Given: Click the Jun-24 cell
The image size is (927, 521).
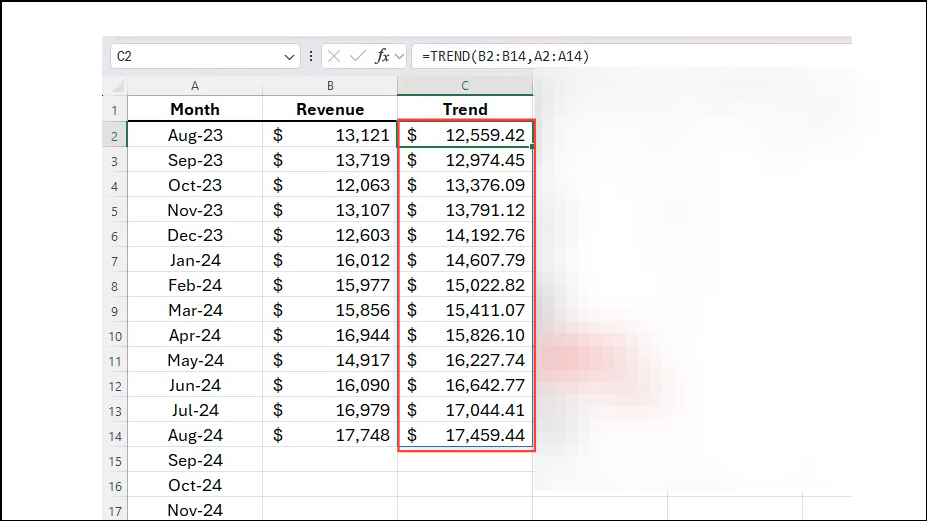Looking at the screenshot, I should 195,385.
